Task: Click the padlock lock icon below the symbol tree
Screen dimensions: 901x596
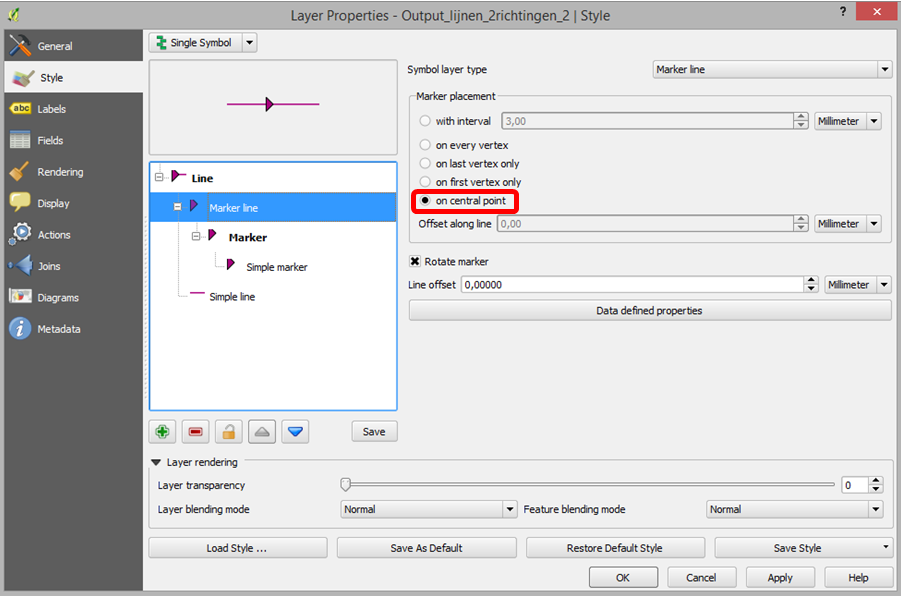Action: click(x=228, y=431)
